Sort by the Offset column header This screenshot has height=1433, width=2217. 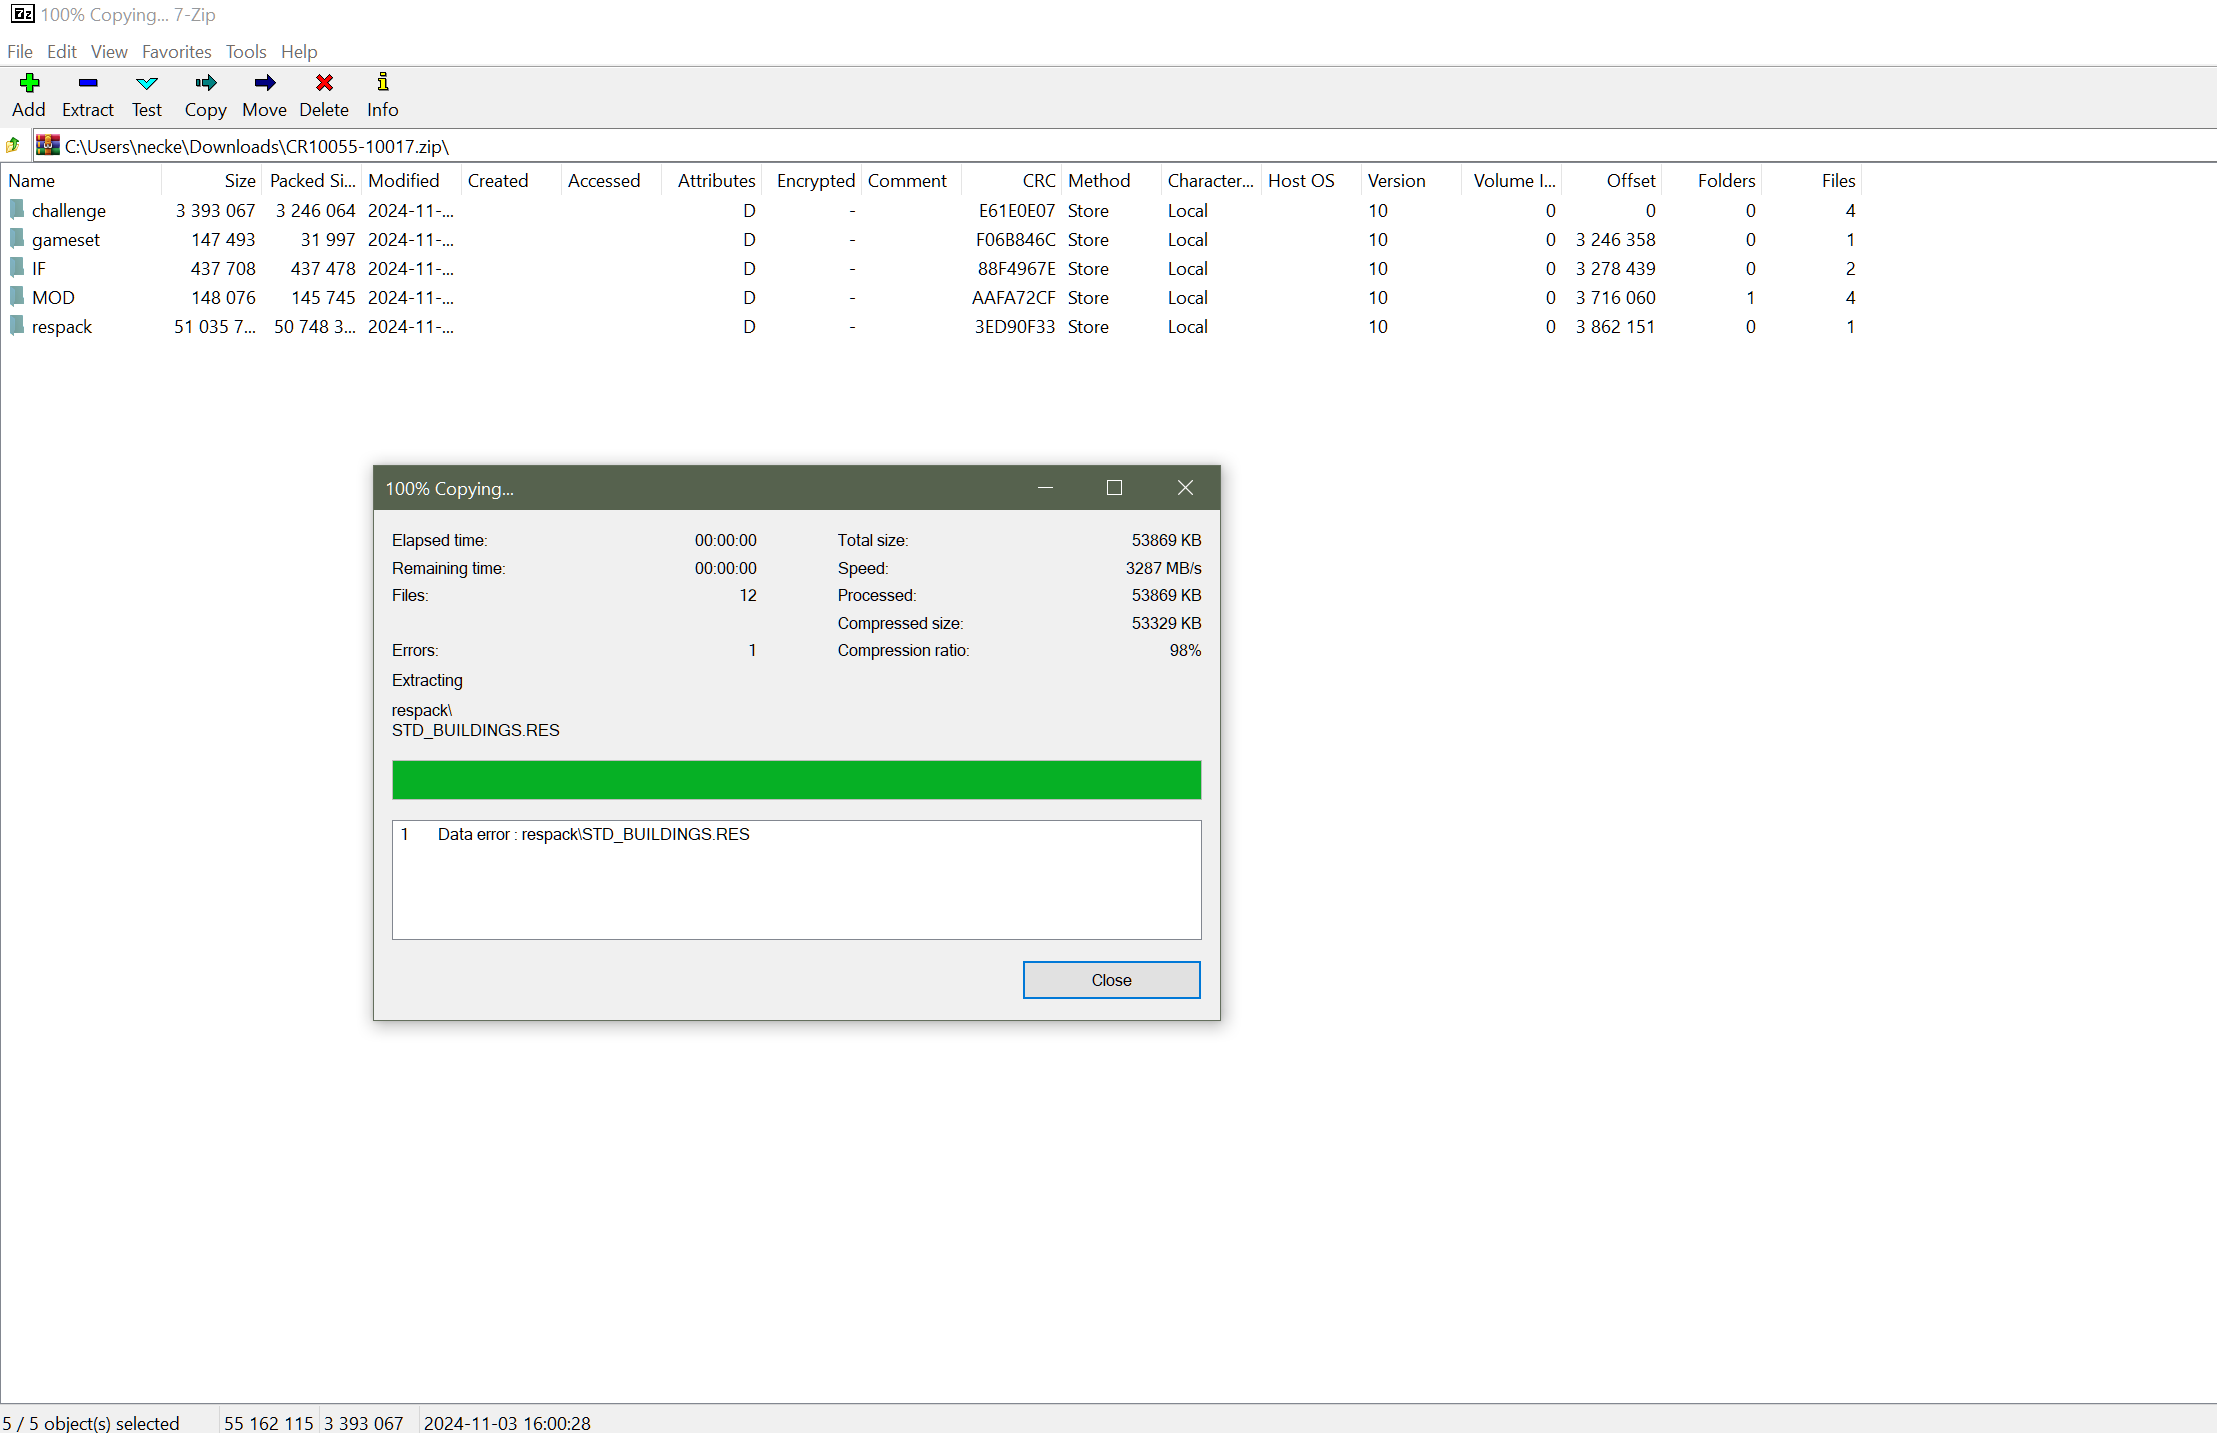click(x=1611, y=181)
